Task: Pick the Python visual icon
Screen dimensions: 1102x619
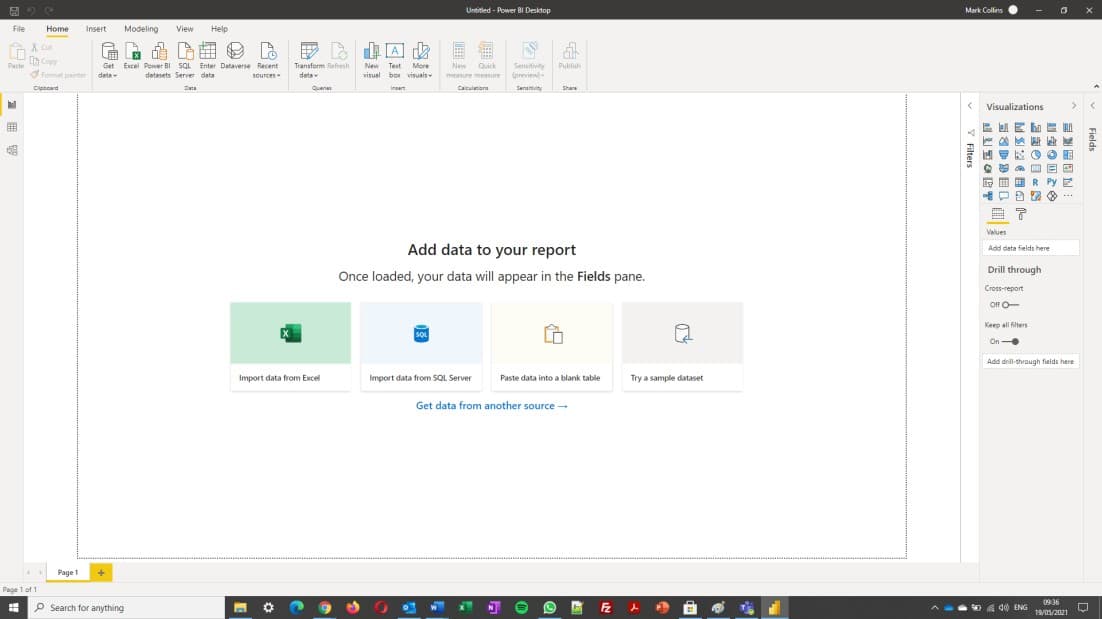Action: (1052, 182)
